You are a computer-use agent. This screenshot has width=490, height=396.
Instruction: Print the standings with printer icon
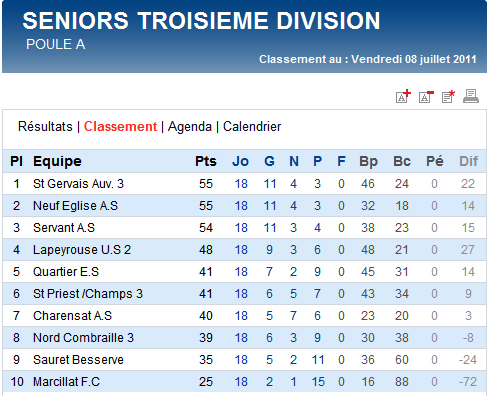pos(471,96)
